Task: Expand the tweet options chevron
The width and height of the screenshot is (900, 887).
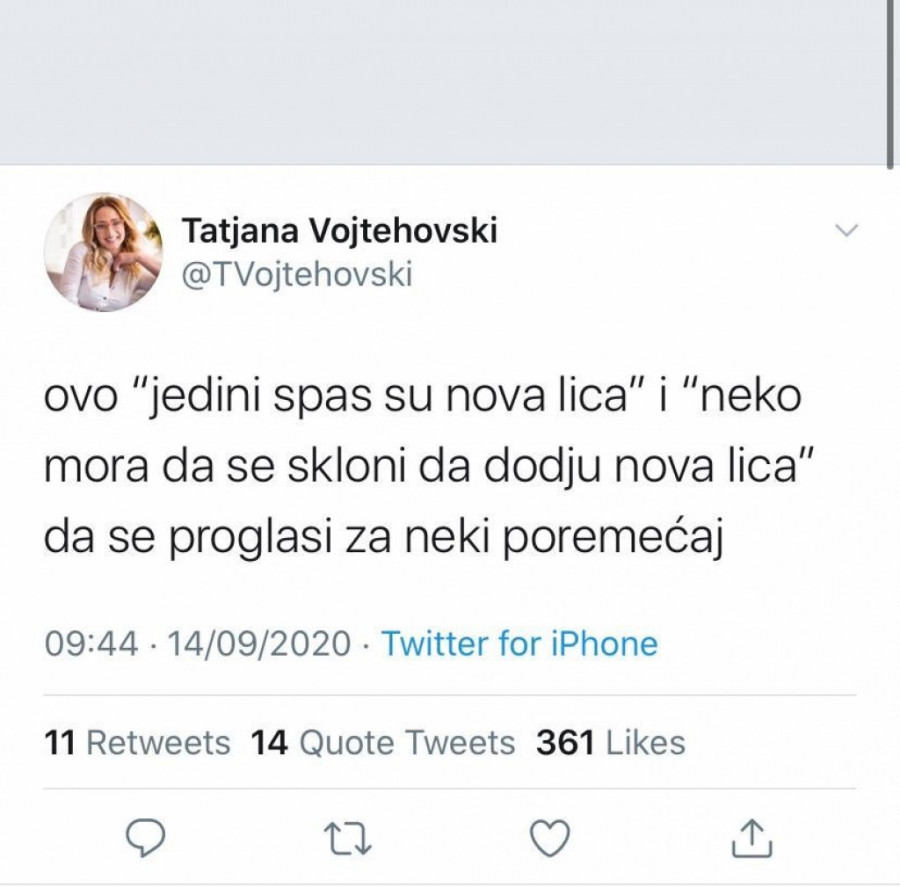Action: coord(846,231)
